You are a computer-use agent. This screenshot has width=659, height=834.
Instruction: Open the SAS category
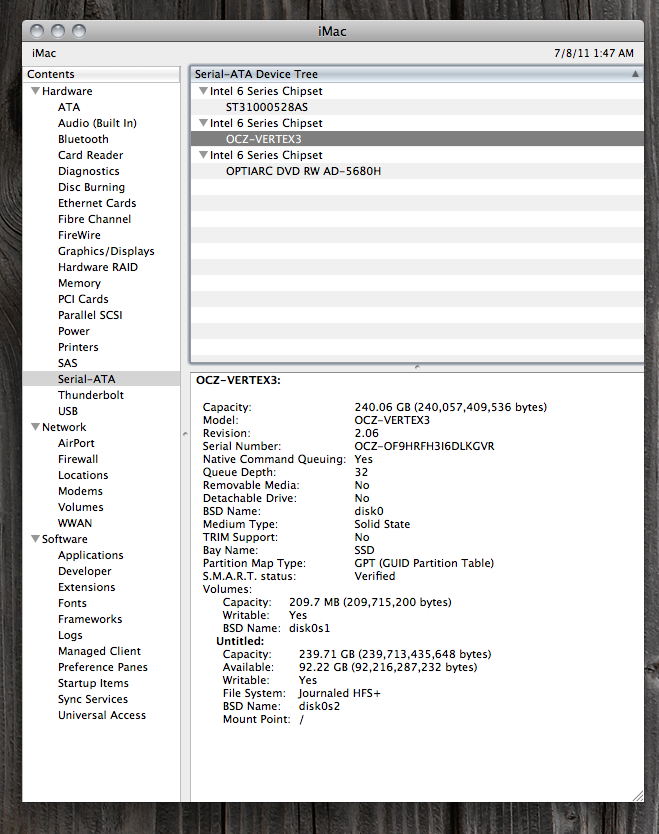68,363
